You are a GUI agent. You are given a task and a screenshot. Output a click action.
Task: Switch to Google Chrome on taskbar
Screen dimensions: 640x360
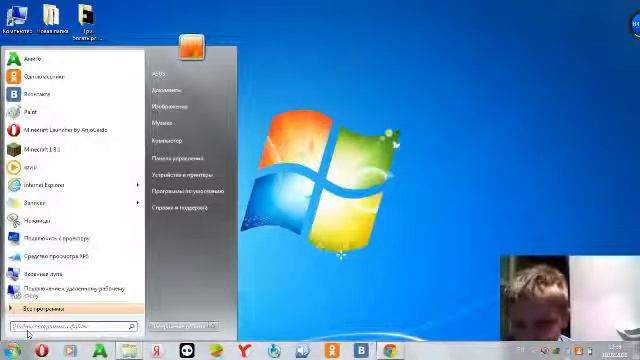tap(390, 351)
